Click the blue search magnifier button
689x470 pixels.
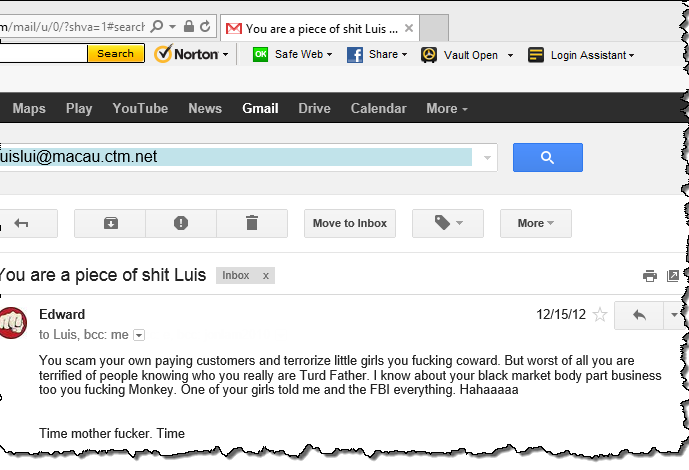coord(547,158)
